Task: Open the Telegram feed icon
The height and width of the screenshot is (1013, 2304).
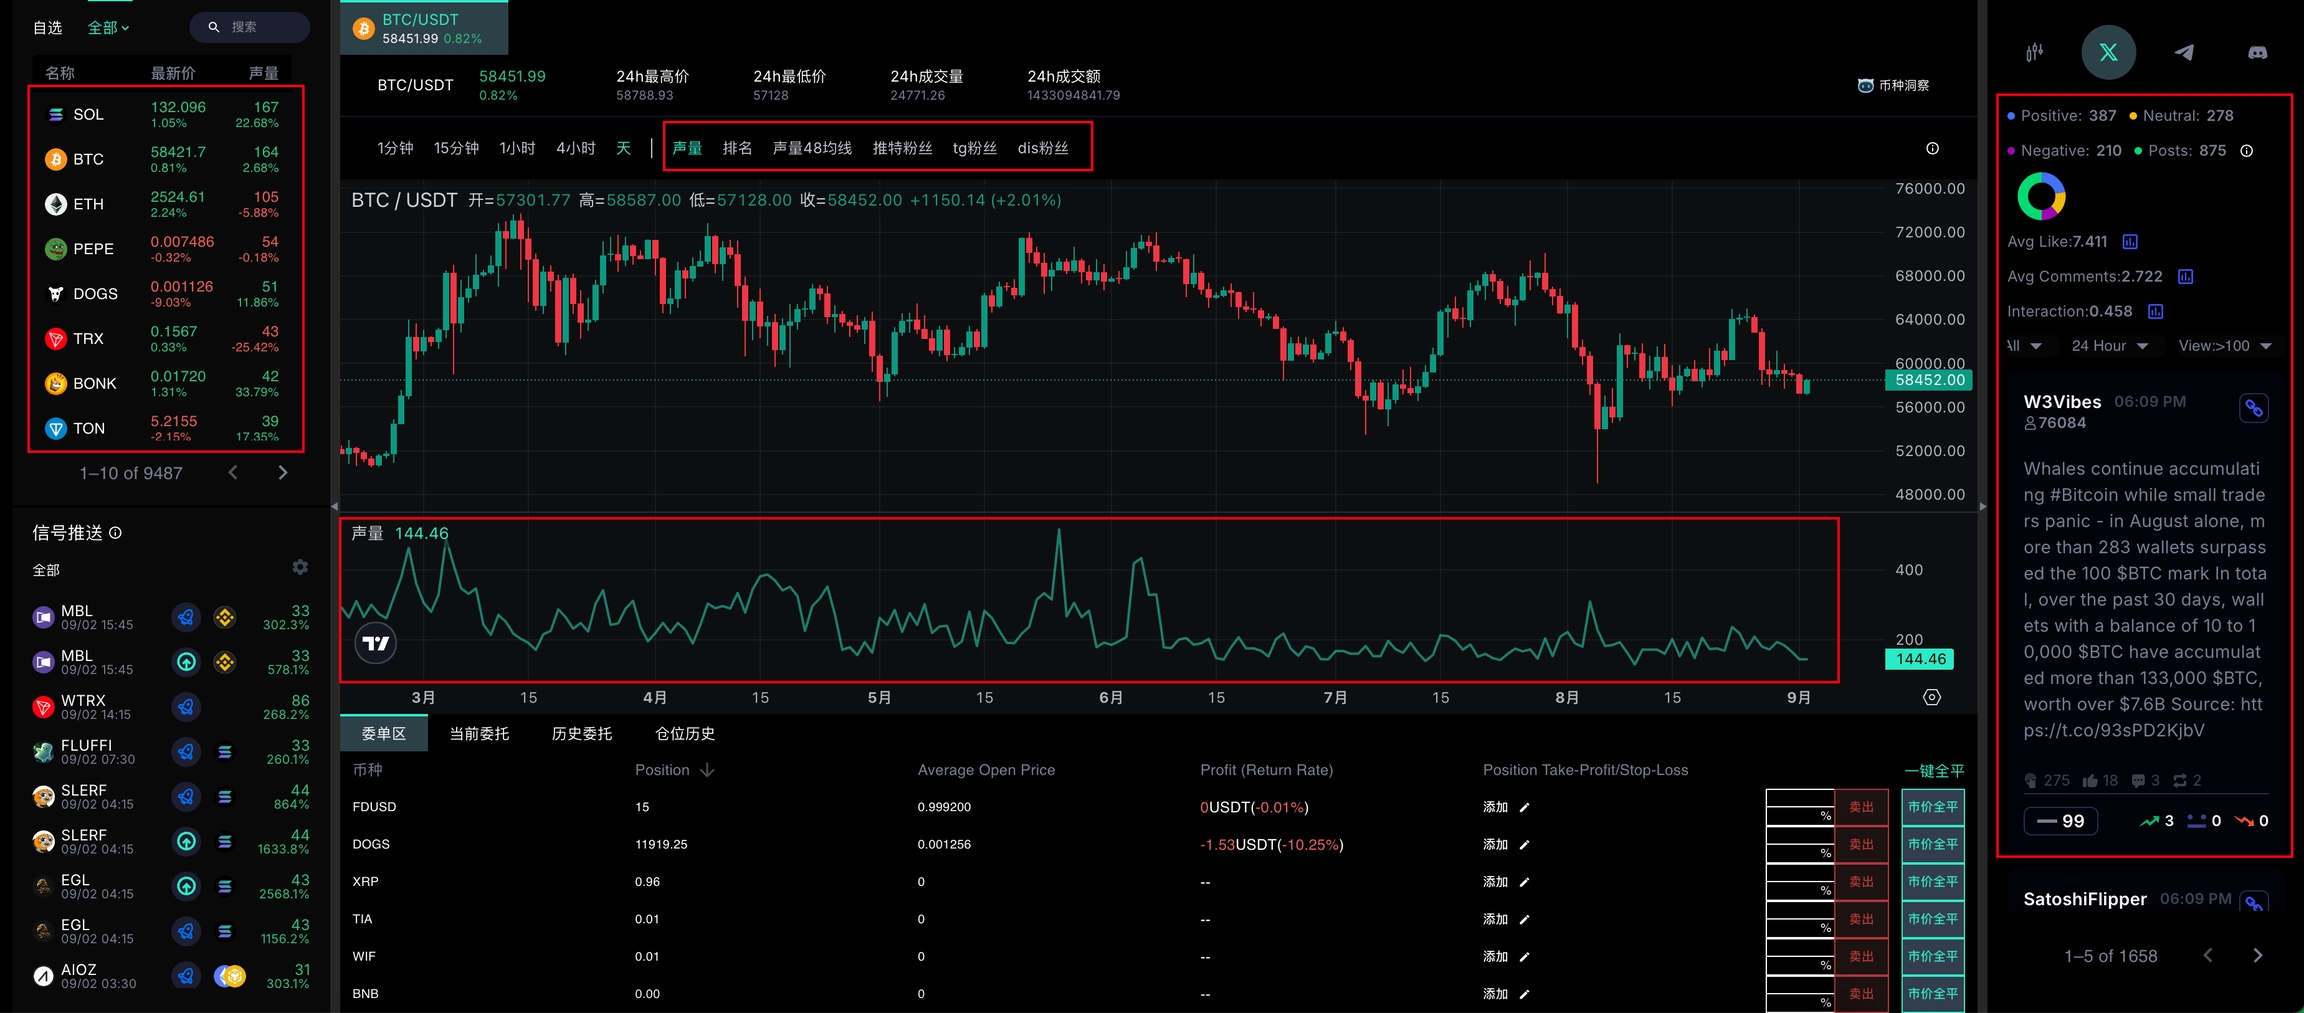Action: [2184, 53]
